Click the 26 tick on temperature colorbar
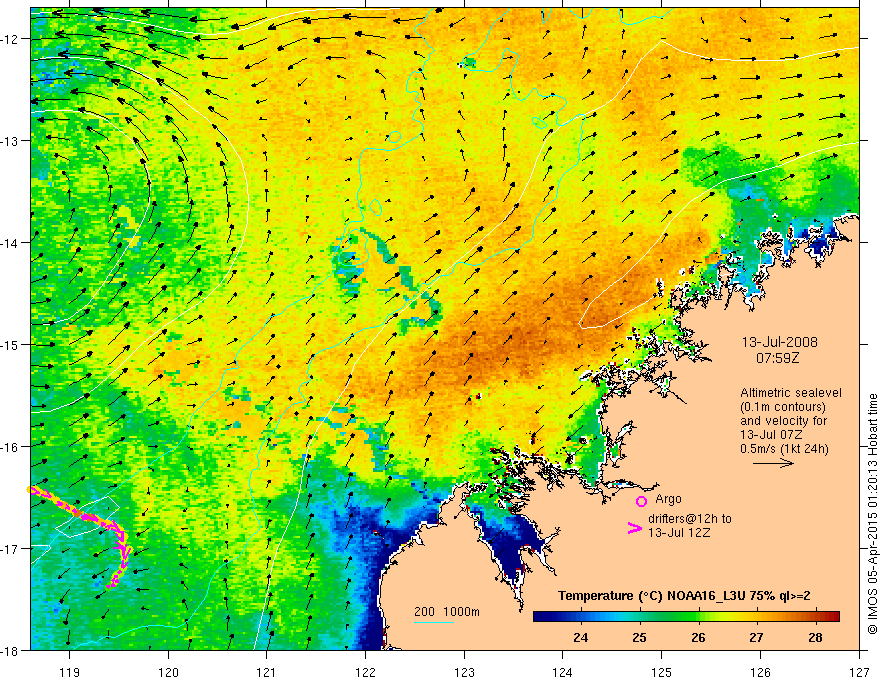 (698, 638)
